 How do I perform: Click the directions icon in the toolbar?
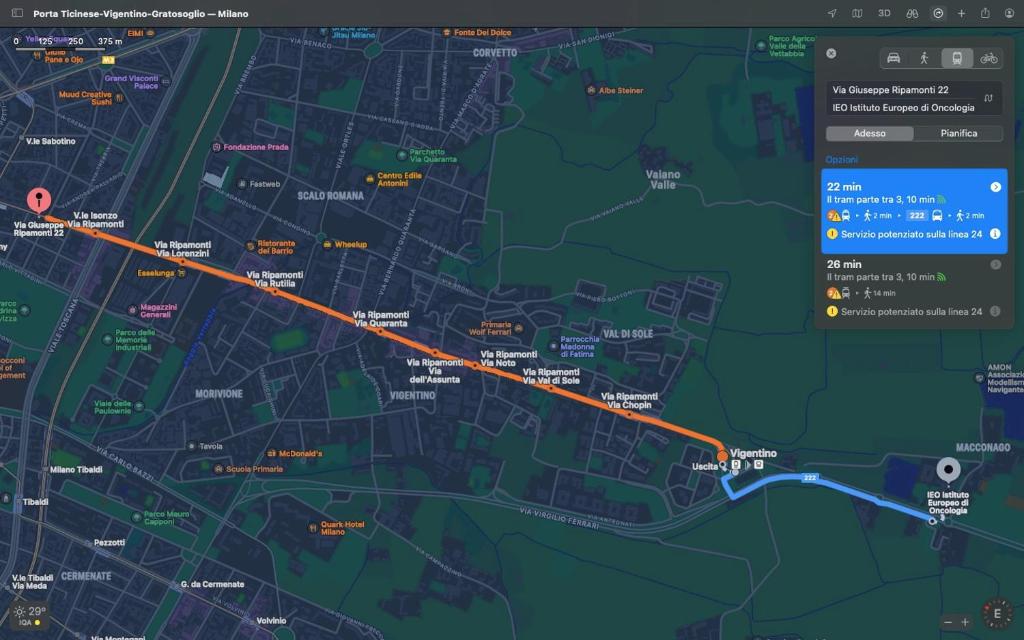tap(938, 13)
